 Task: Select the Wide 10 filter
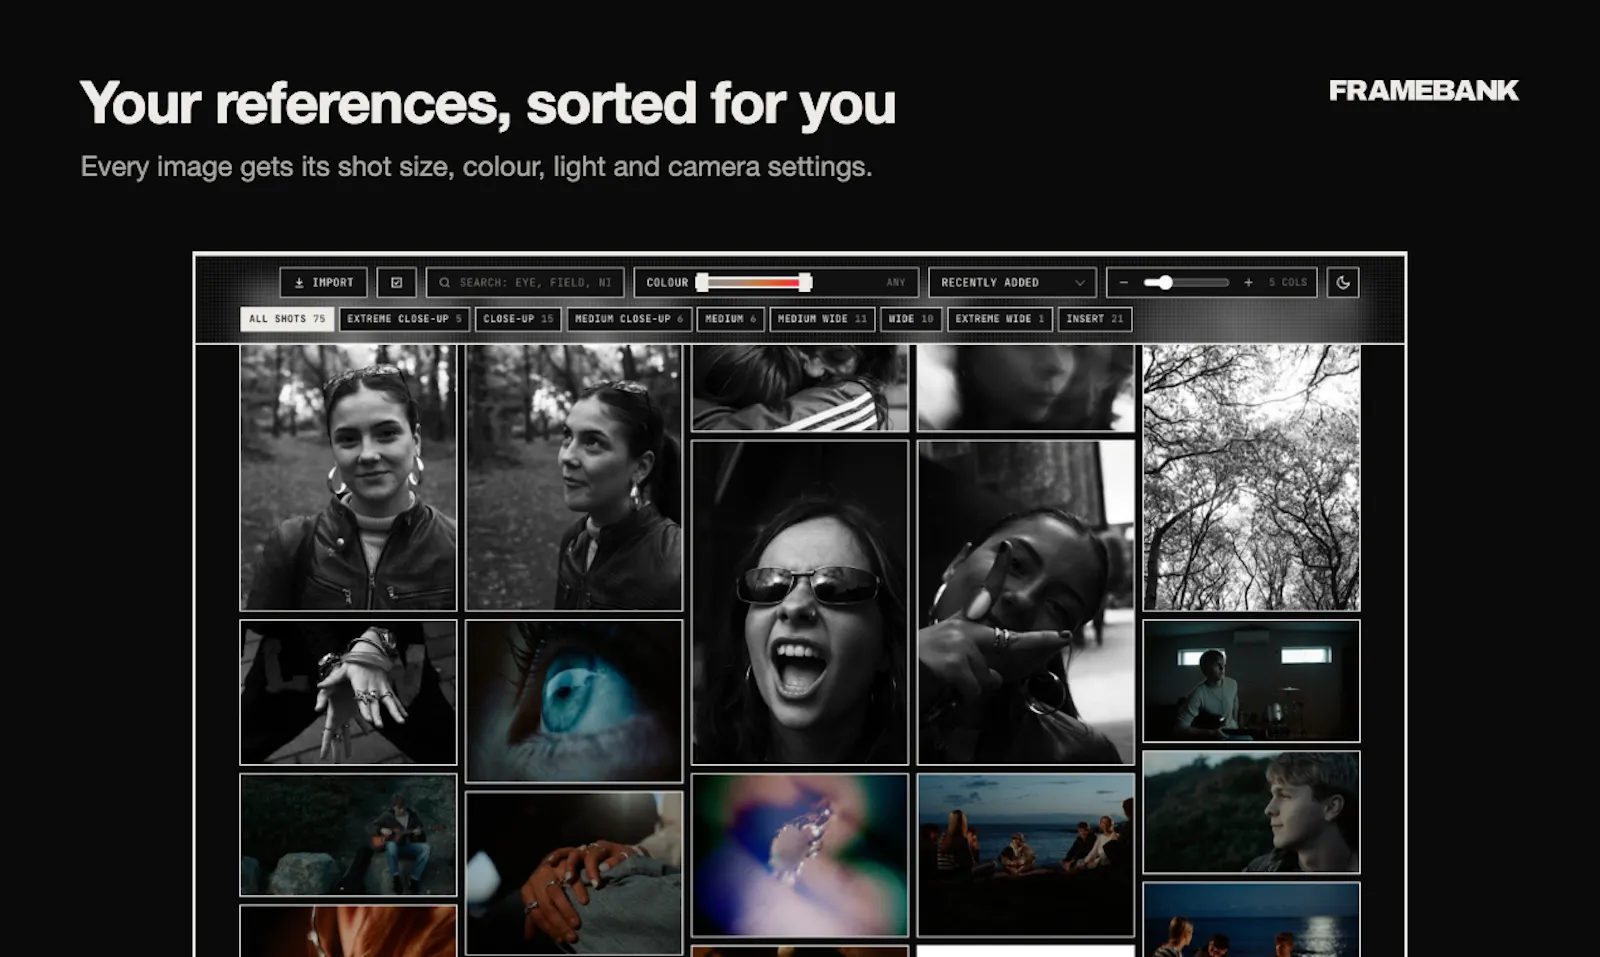911,319
